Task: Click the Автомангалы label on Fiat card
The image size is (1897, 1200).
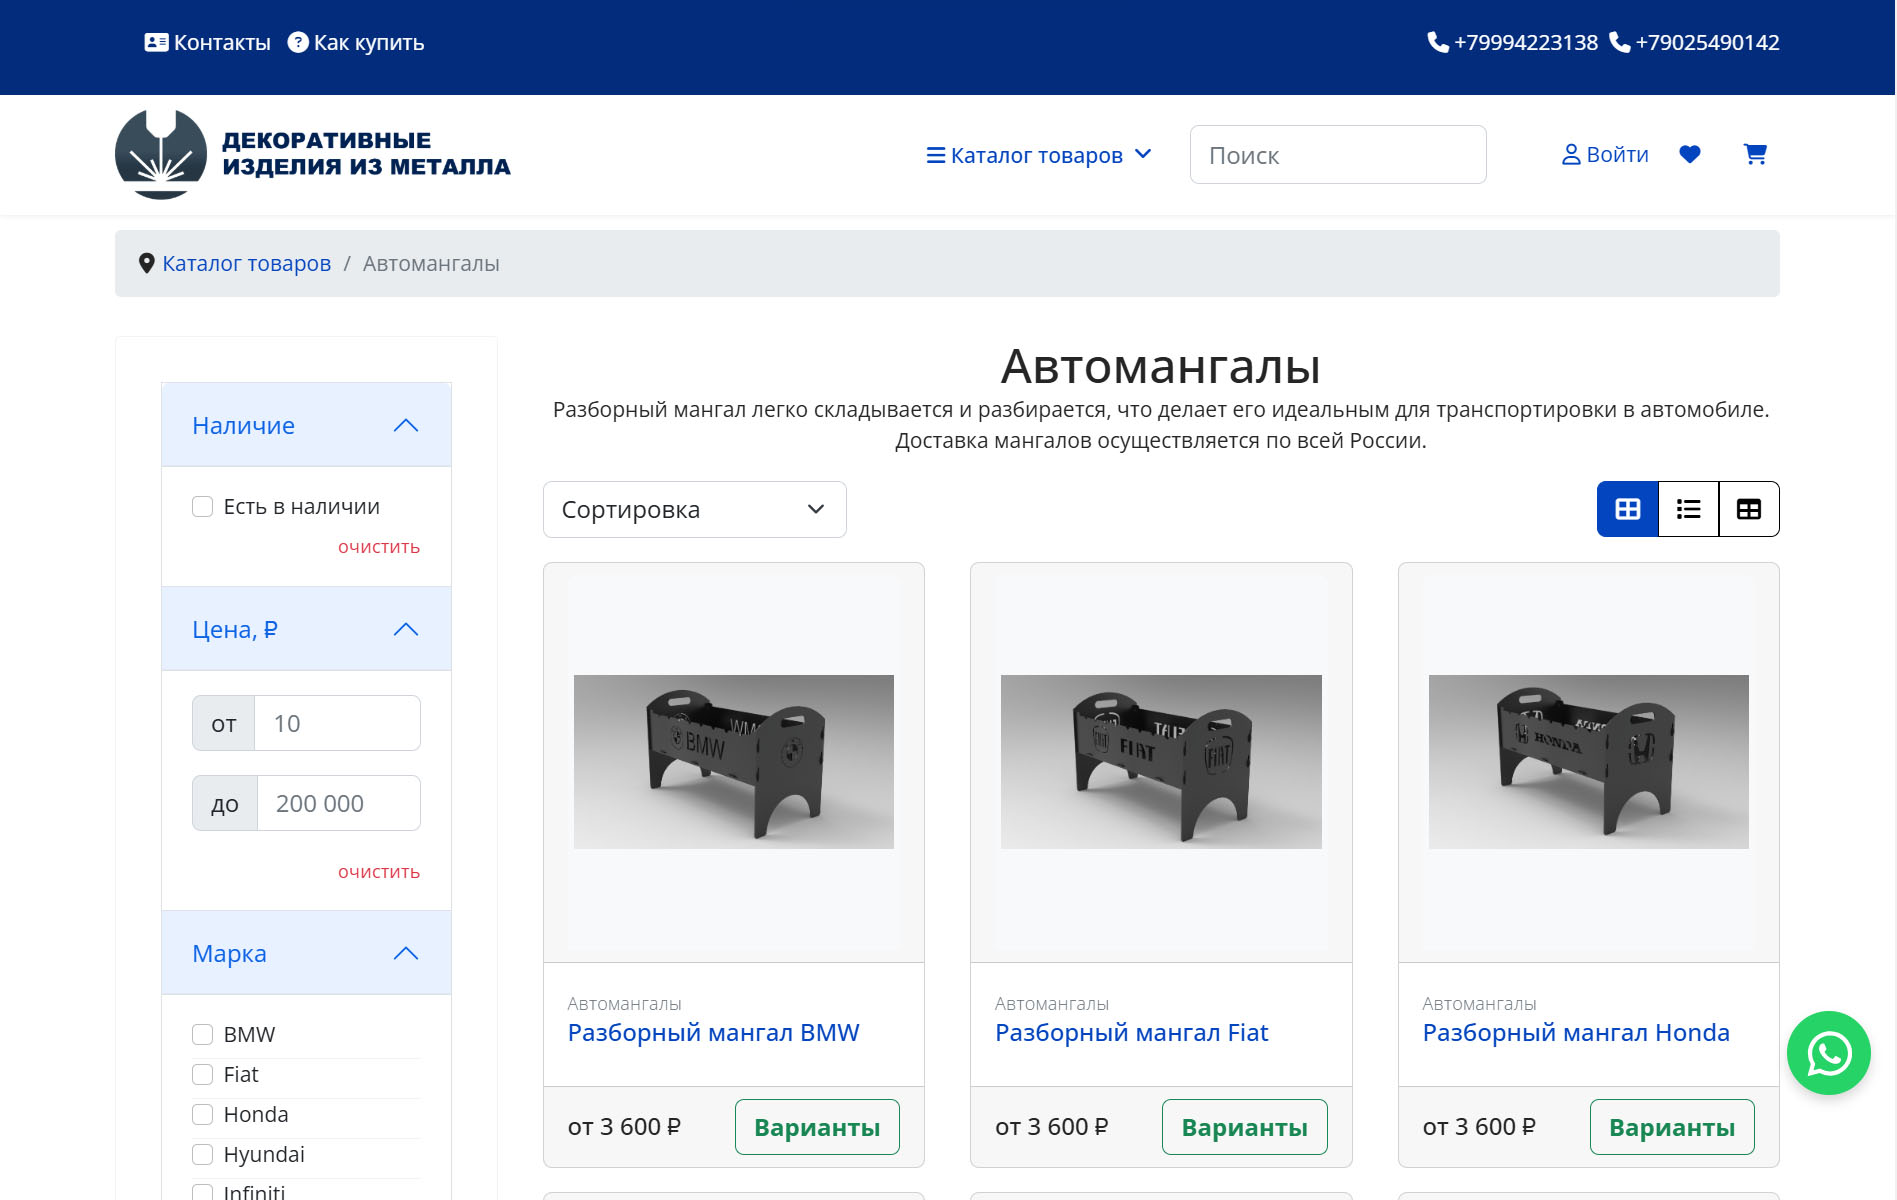Action: [1052, 1003]
